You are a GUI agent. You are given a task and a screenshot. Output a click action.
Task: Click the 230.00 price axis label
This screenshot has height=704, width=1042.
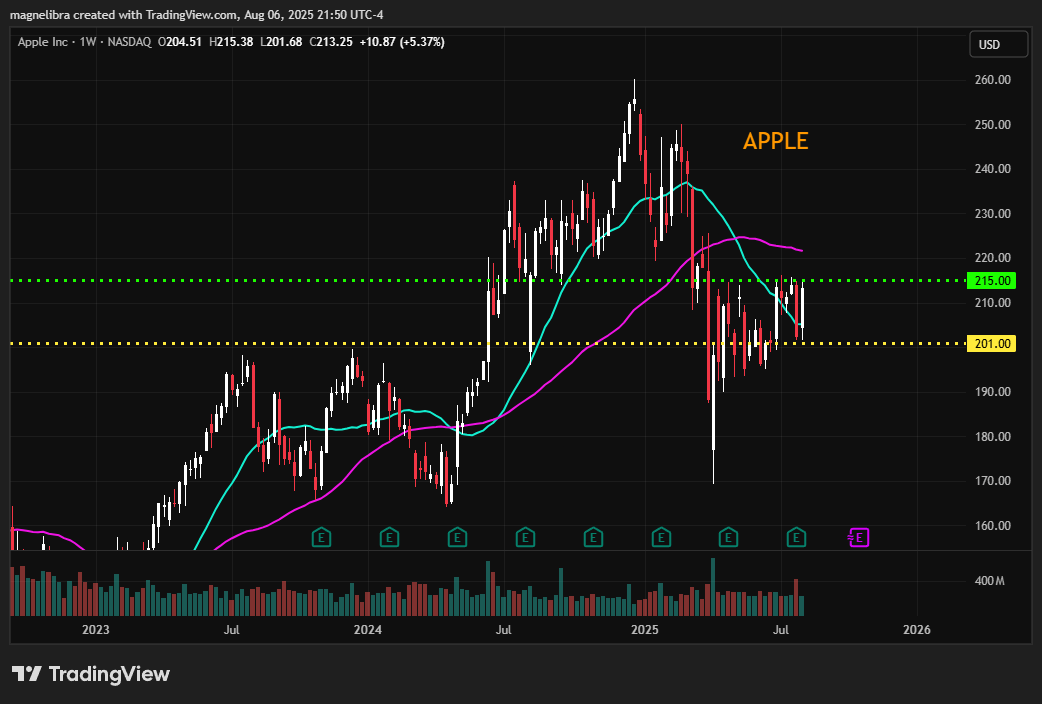[x=993, y=213]
